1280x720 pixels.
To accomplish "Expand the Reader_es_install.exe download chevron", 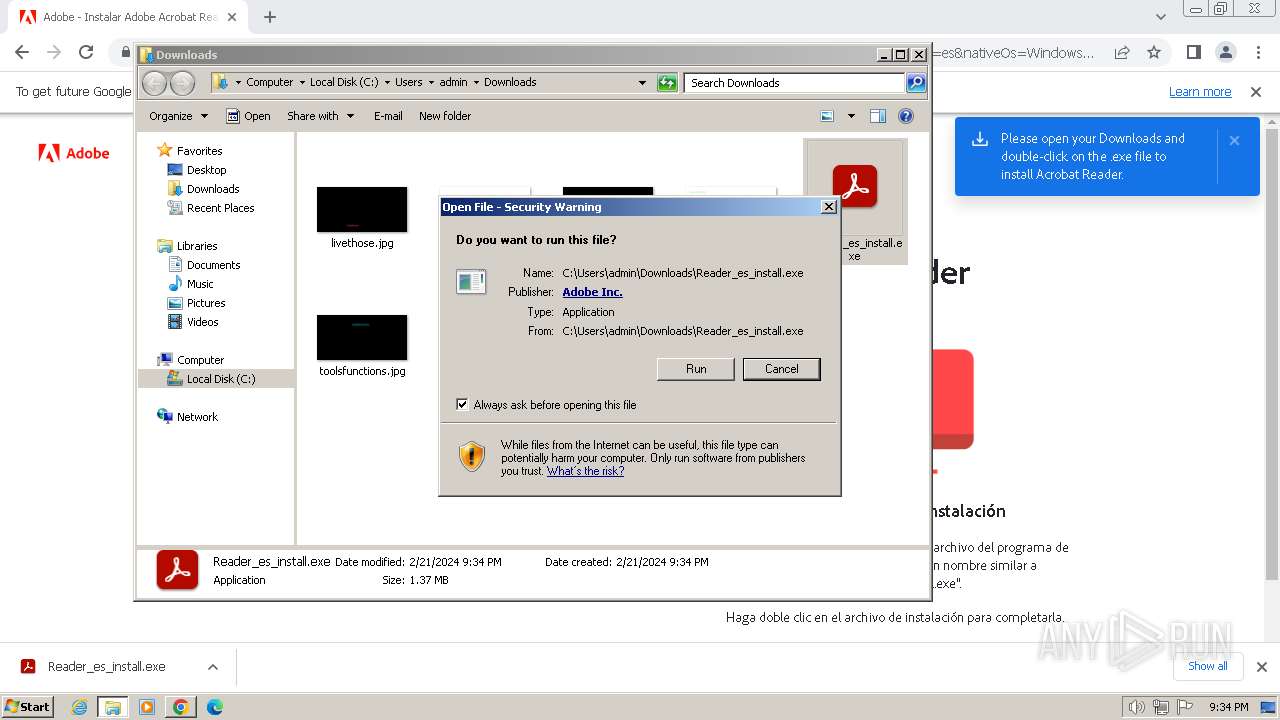I will (x=213, y=667).
